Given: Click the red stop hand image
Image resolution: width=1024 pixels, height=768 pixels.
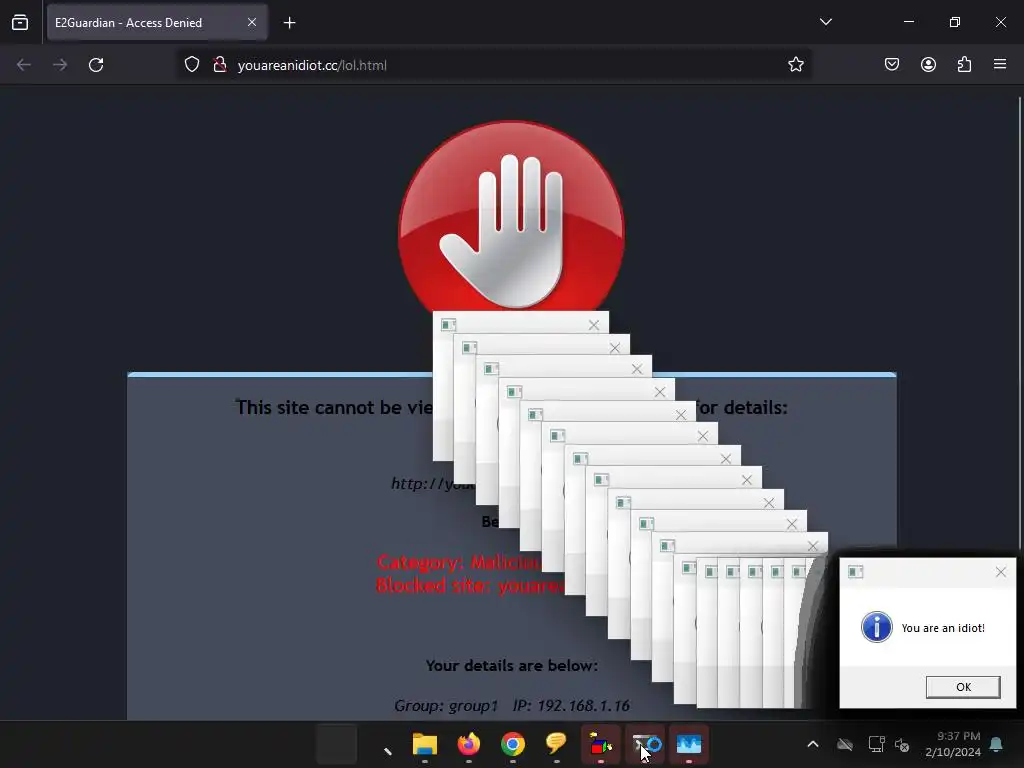Looking at the screenshot, I should 511,216.
